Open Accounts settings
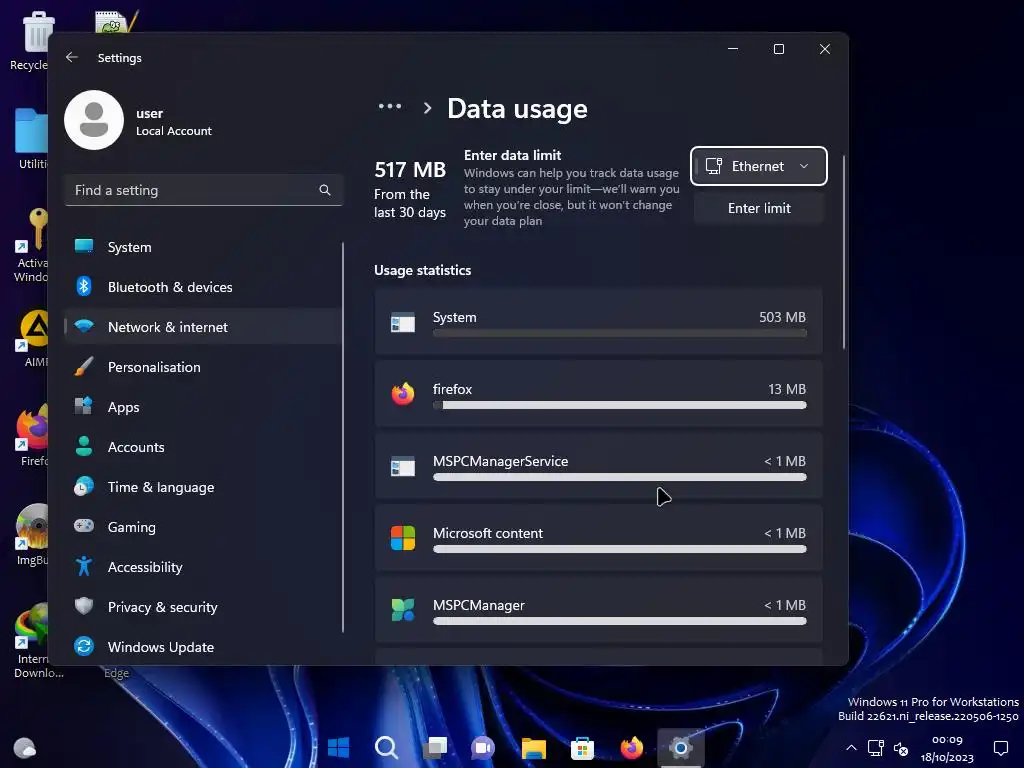 click(203, 447)
